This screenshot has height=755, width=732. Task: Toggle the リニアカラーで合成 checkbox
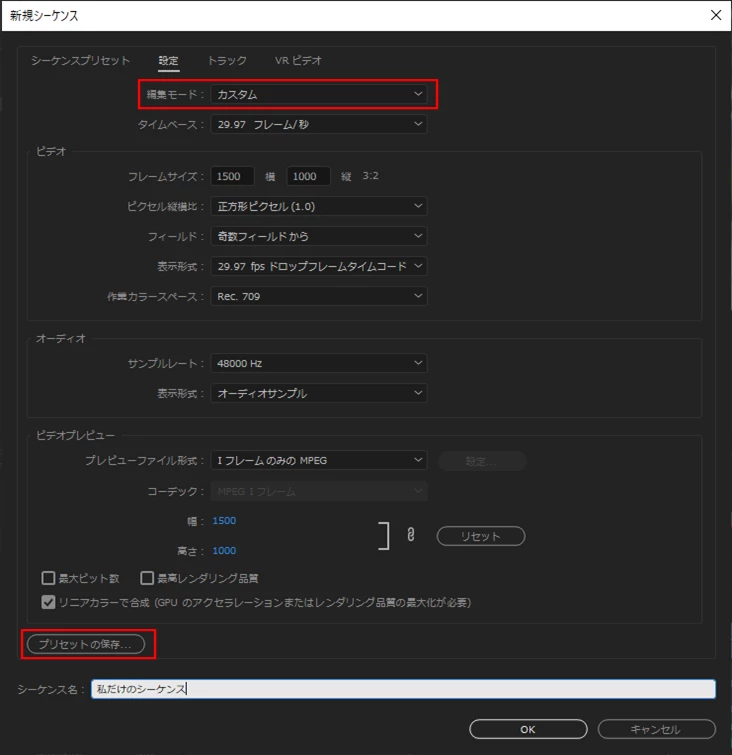pos(48,602)
